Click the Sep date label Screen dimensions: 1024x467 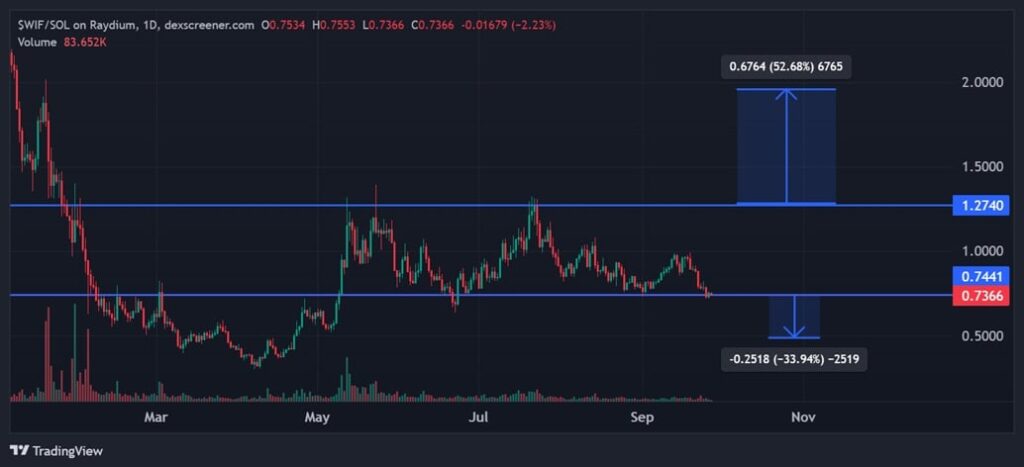[642, 417]
